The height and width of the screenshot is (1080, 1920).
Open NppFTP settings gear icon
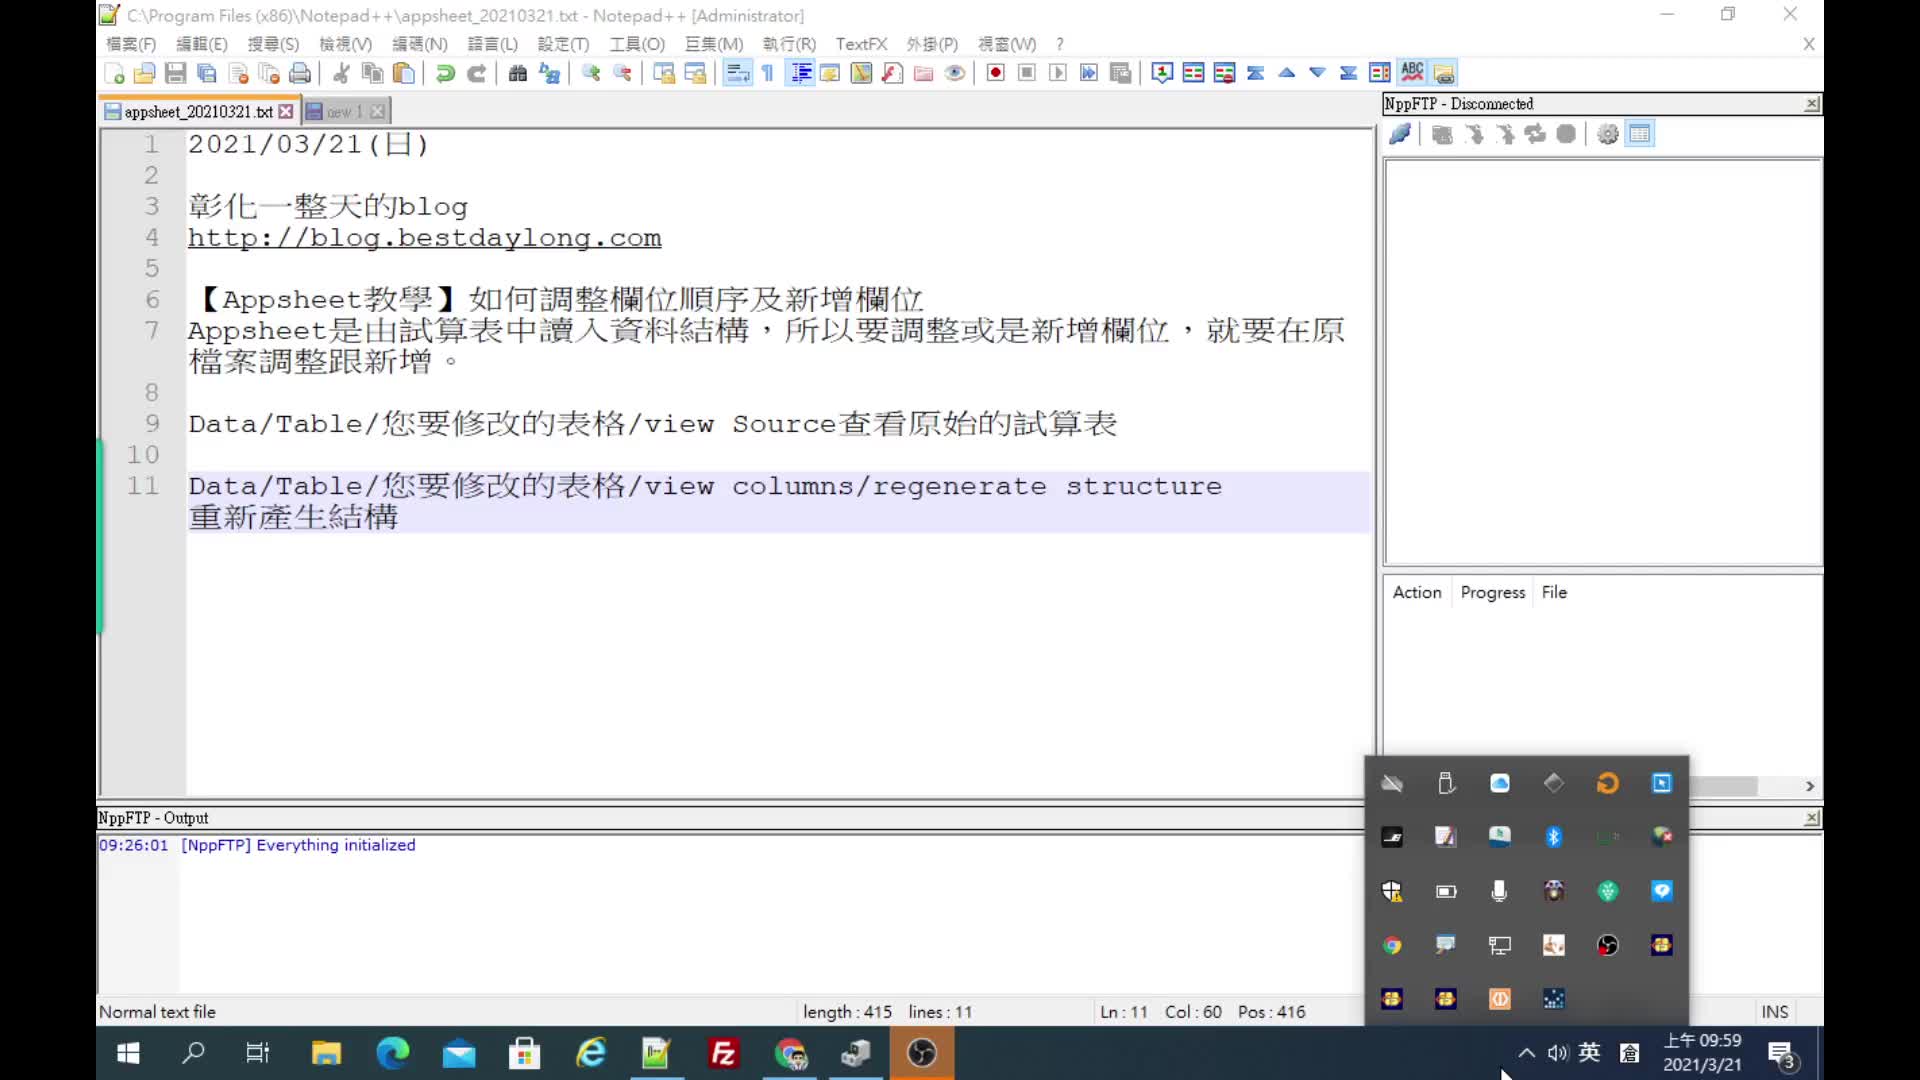[1608, 134]
